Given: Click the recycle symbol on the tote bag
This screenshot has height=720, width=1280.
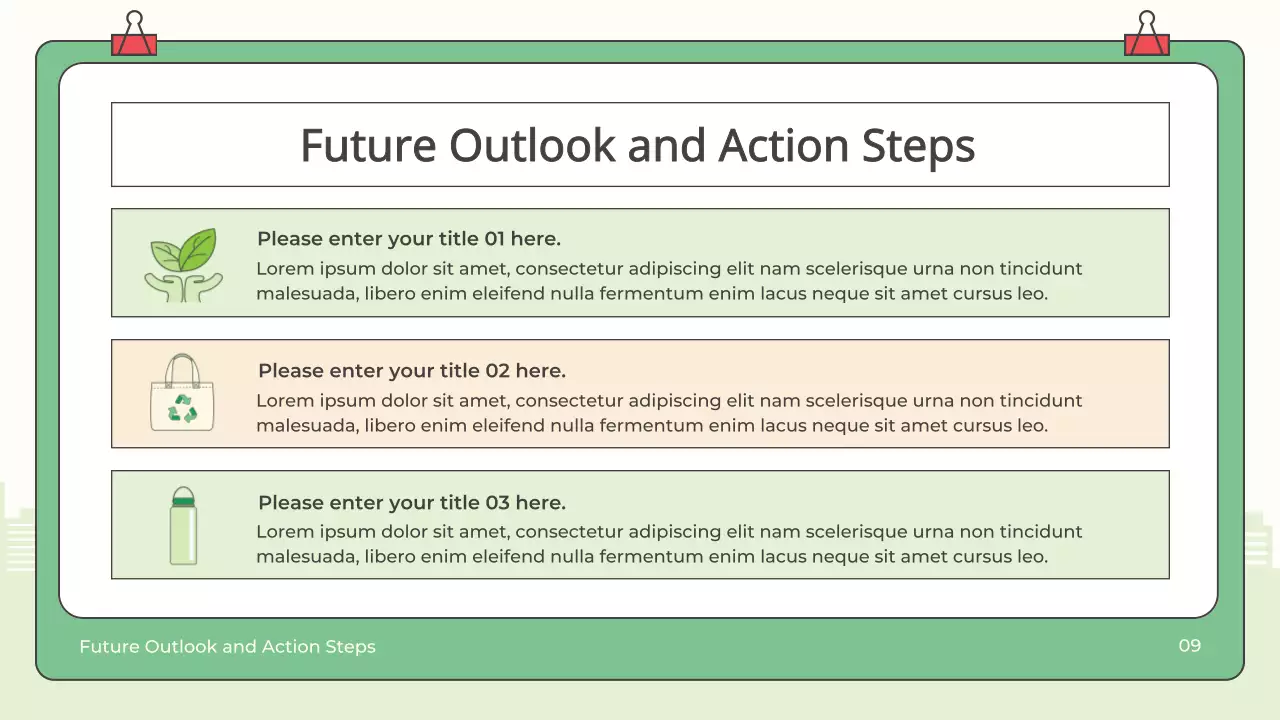Looking at the screenshot, I should (x=182, y=407).
